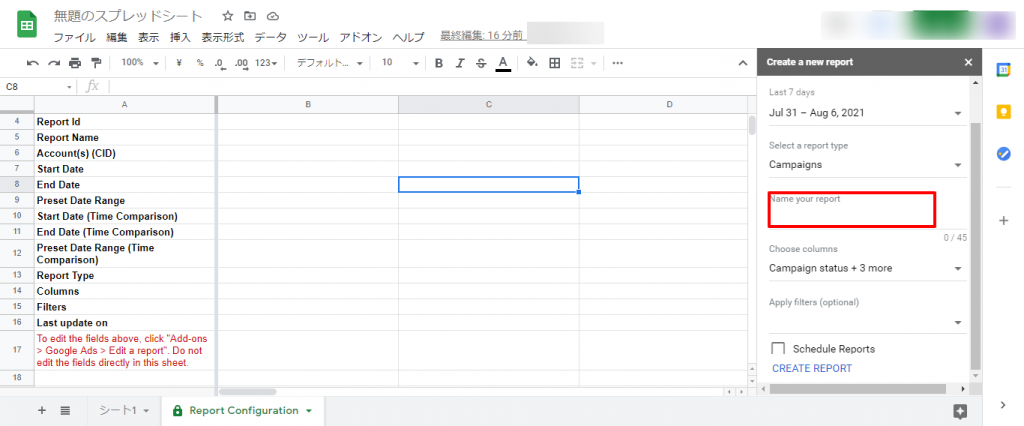The width and height of the screenshot is (1024, 426).
Task: Open the merge cells dropdown arrow
Action: [x=594, y=63]
